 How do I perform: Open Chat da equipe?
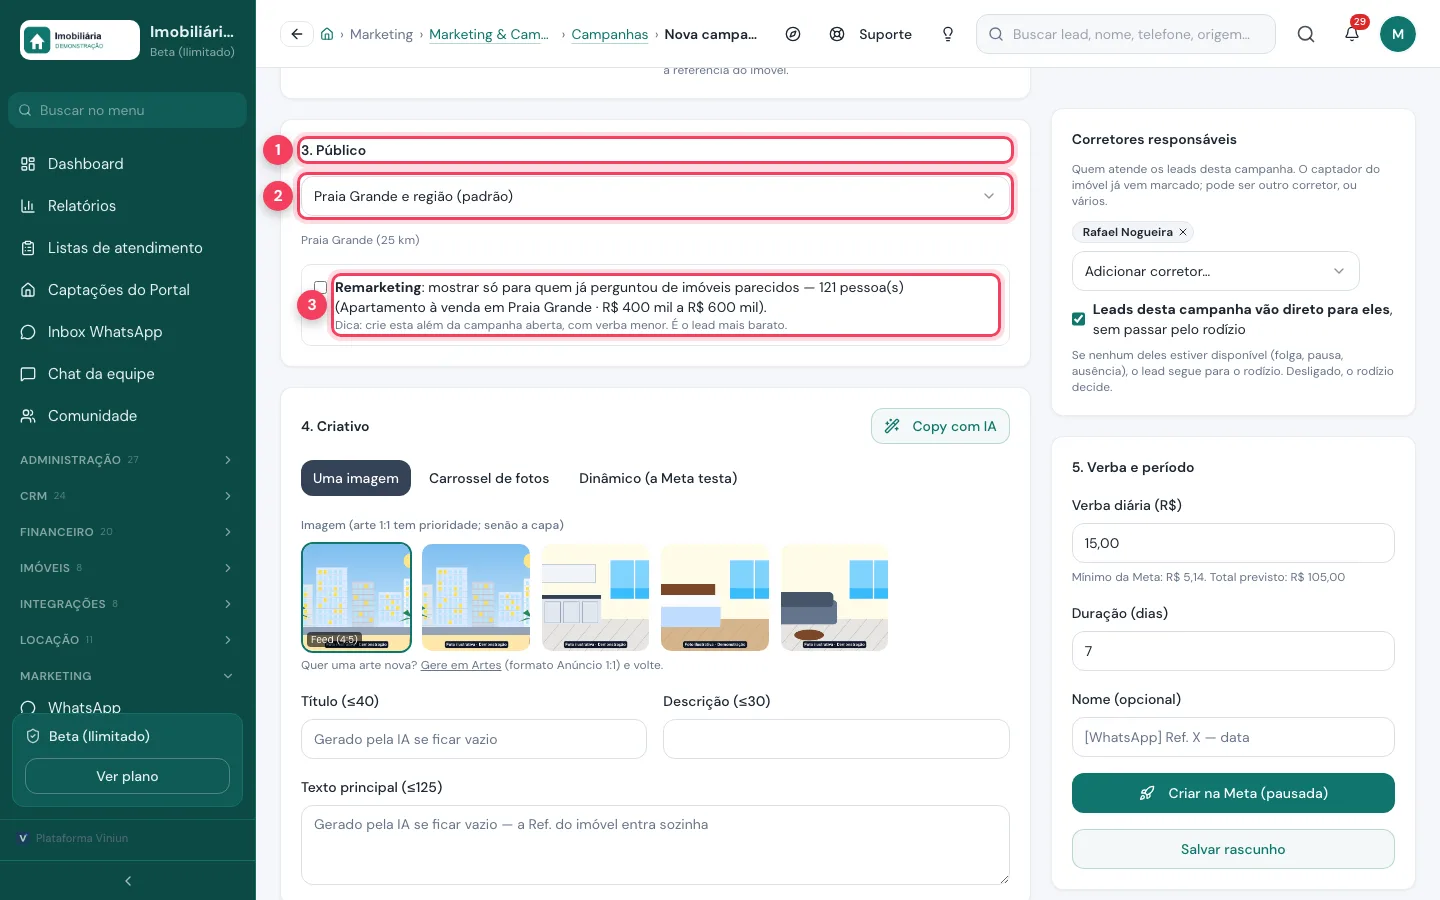point(128,374)
